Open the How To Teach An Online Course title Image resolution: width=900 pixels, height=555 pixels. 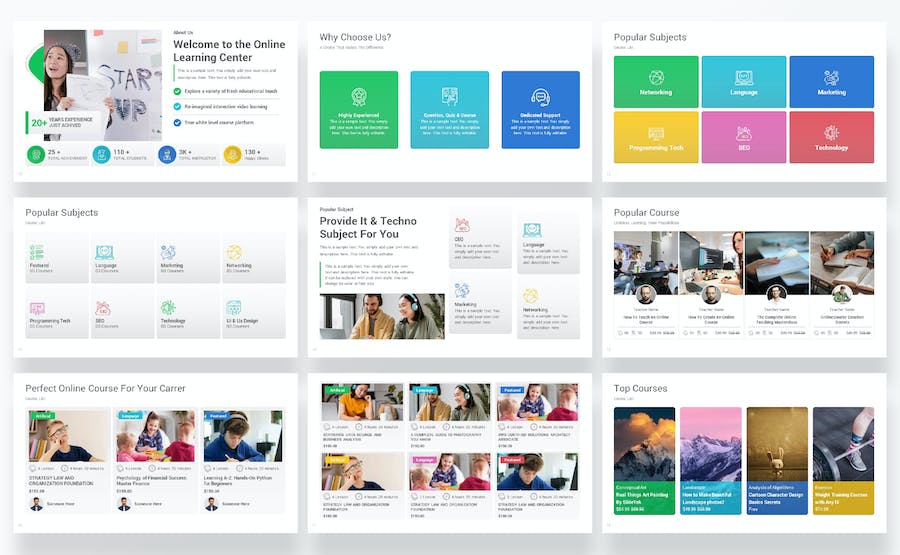click(x=646, y=320)
